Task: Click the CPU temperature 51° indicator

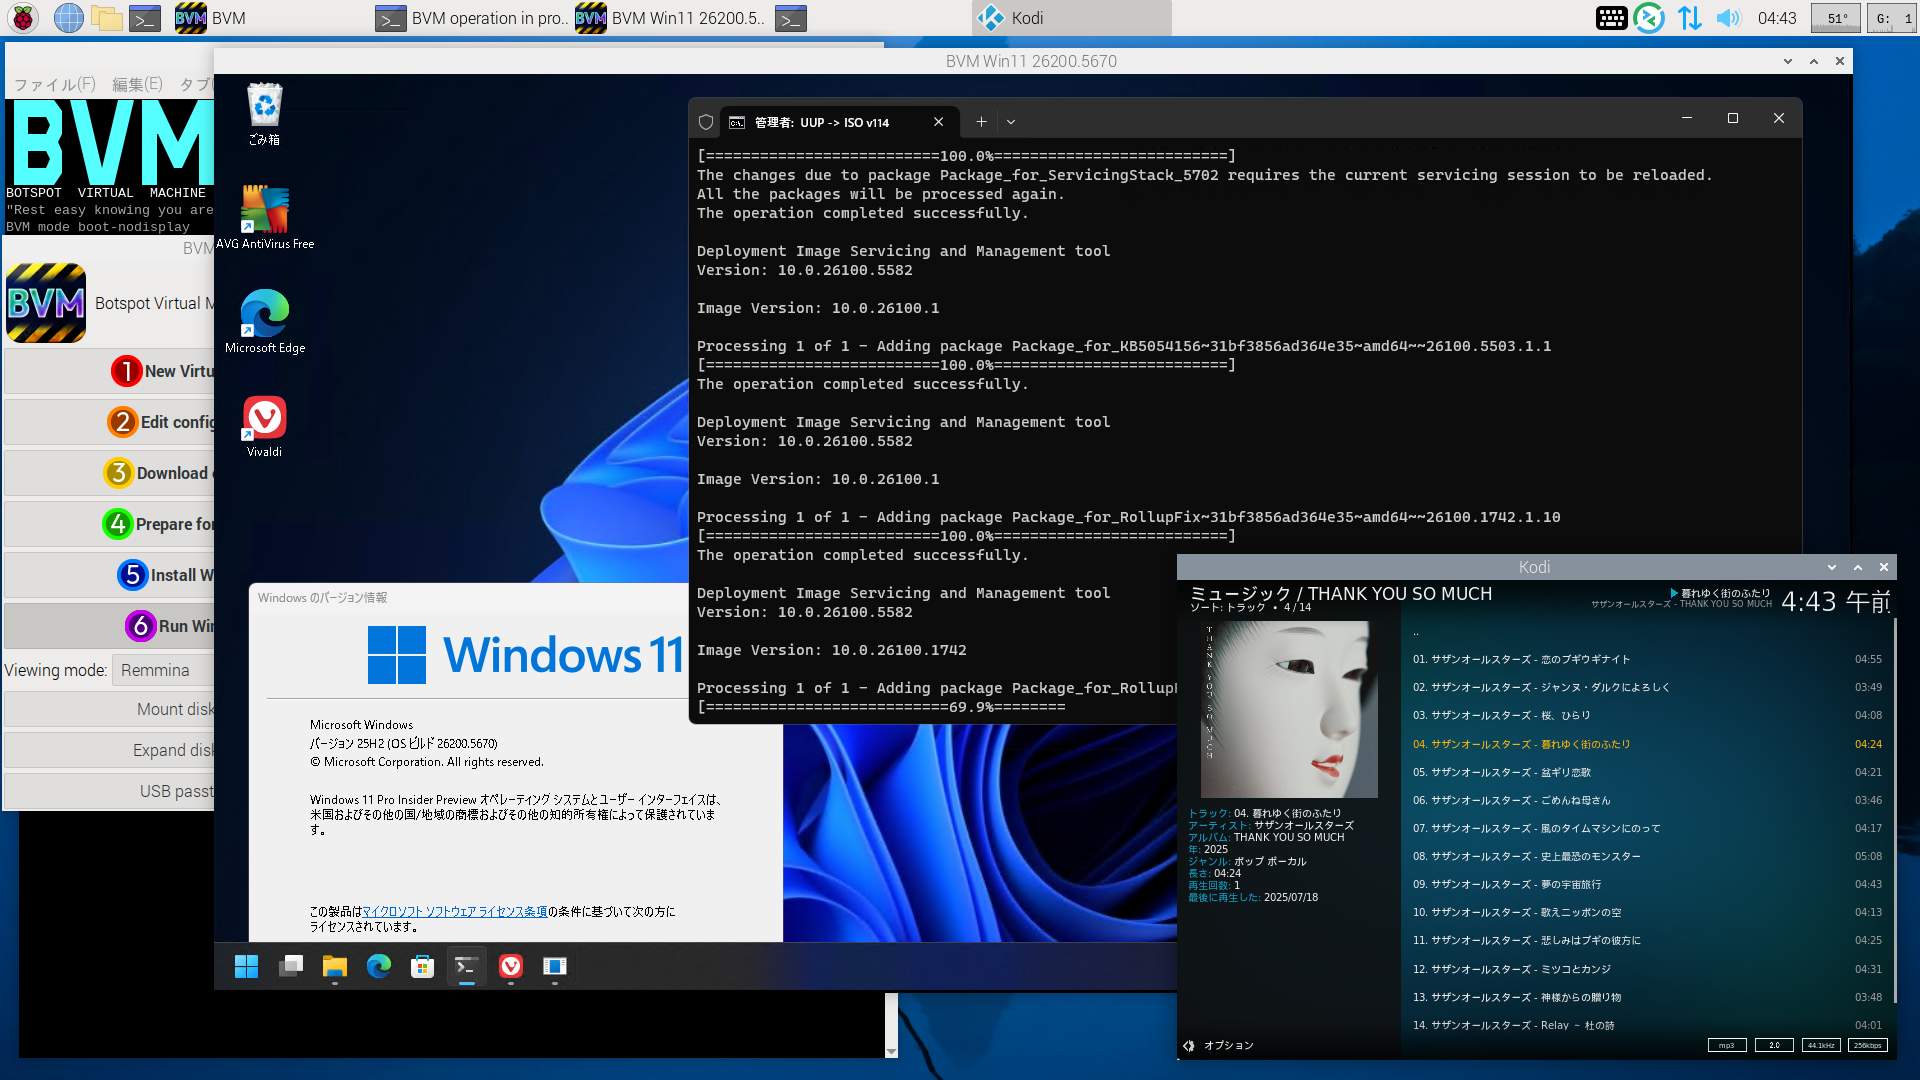Action: pos(1836,18)
